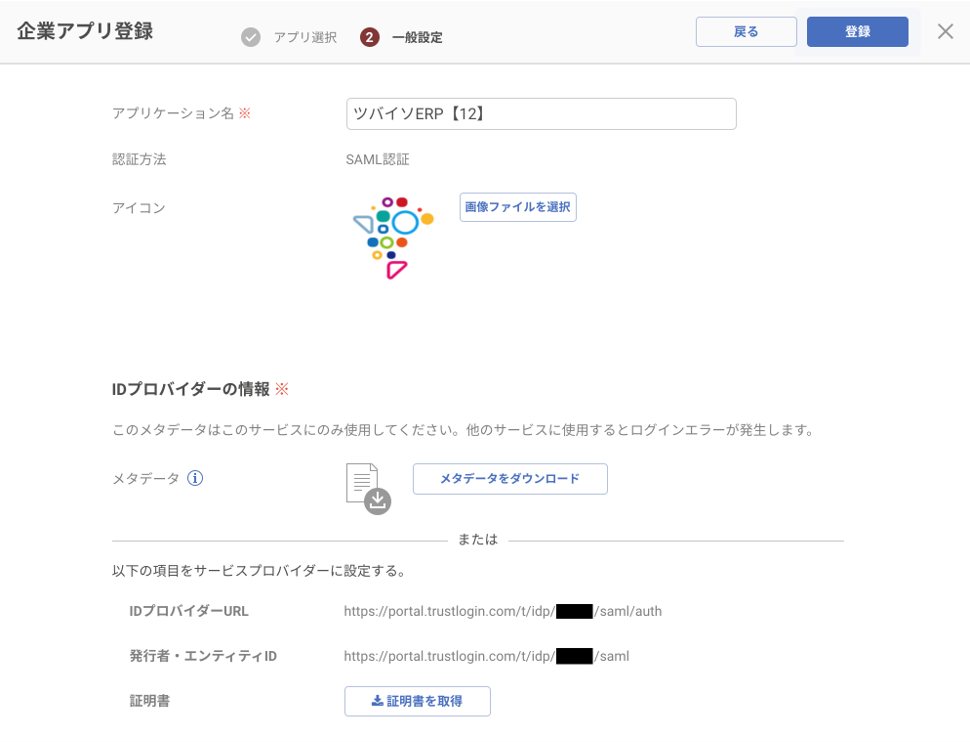The image size is (970, 742).
Task: Click the アプリケーション名 field label
Action: 173,114
